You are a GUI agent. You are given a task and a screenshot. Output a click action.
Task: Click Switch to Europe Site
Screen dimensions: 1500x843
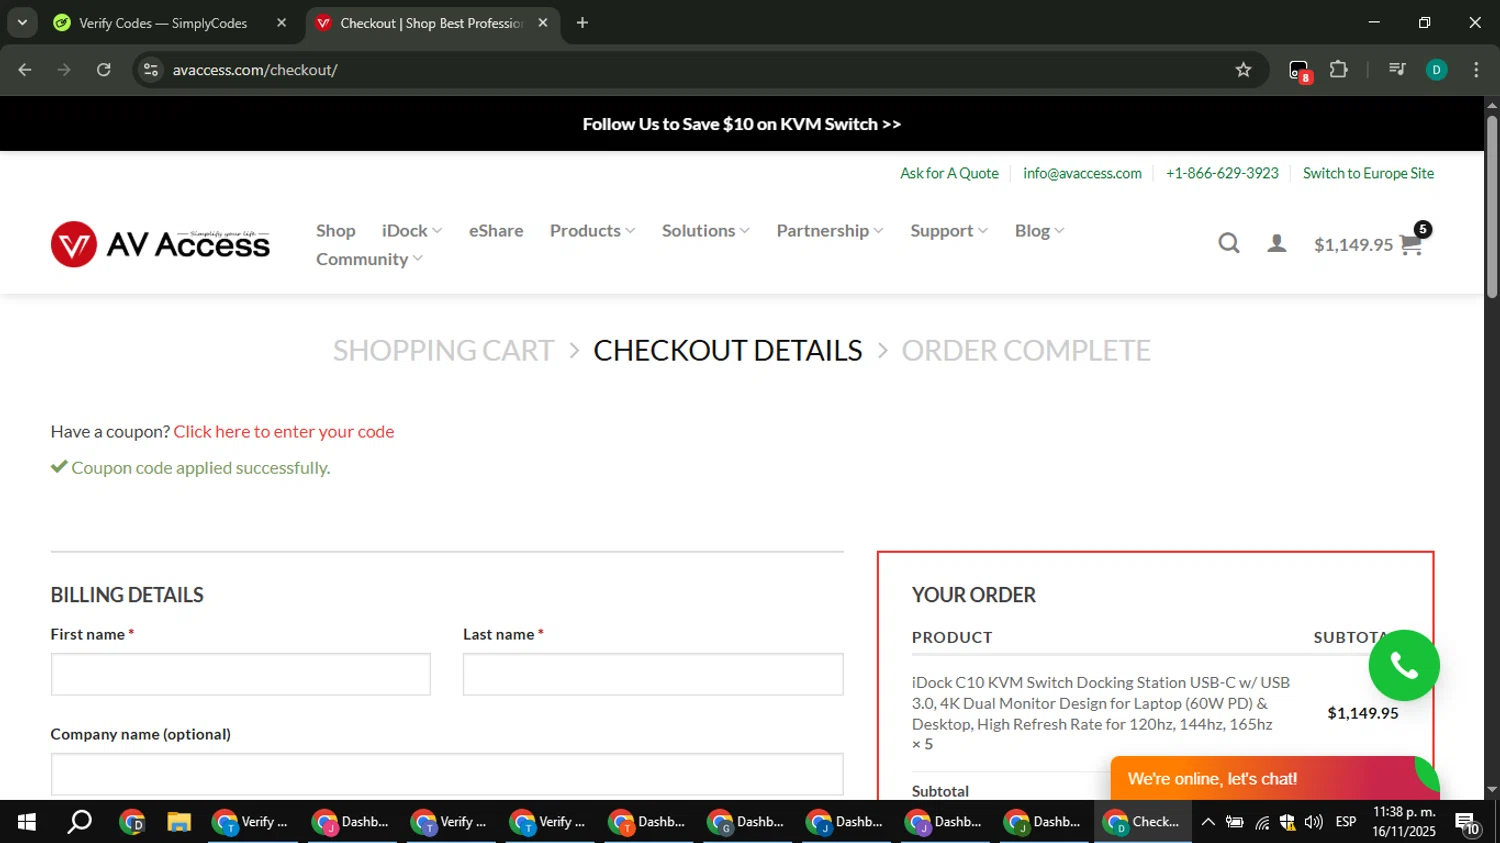pyautogui.click(x=1368, y=173)
